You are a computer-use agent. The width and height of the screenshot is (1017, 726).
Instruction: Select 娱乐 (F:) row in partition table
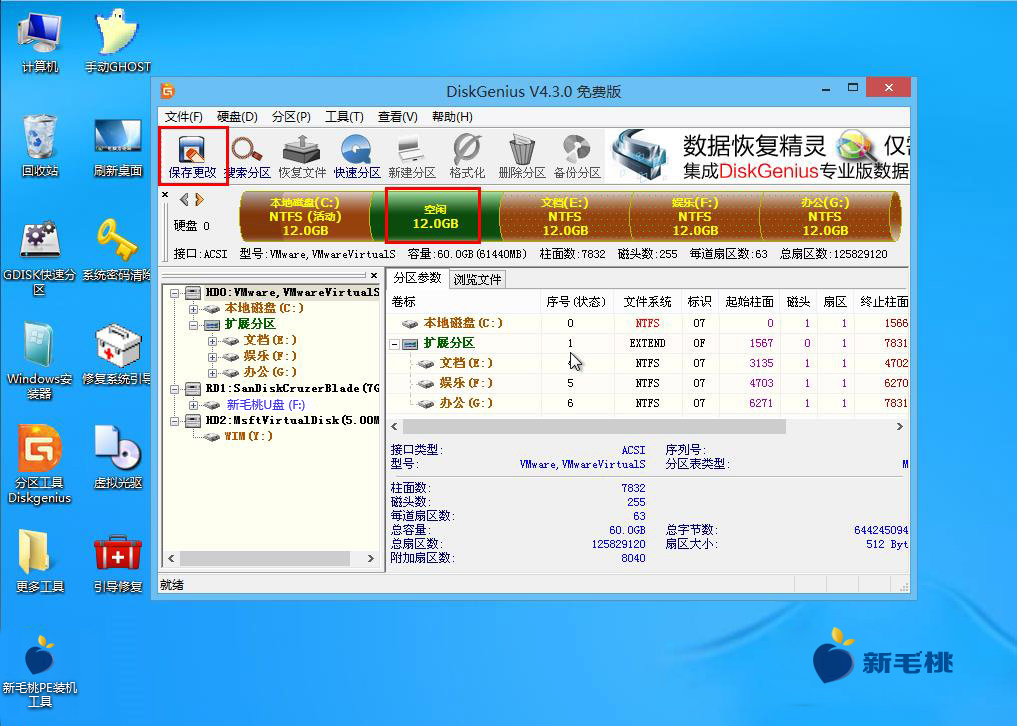pos(649,383)
